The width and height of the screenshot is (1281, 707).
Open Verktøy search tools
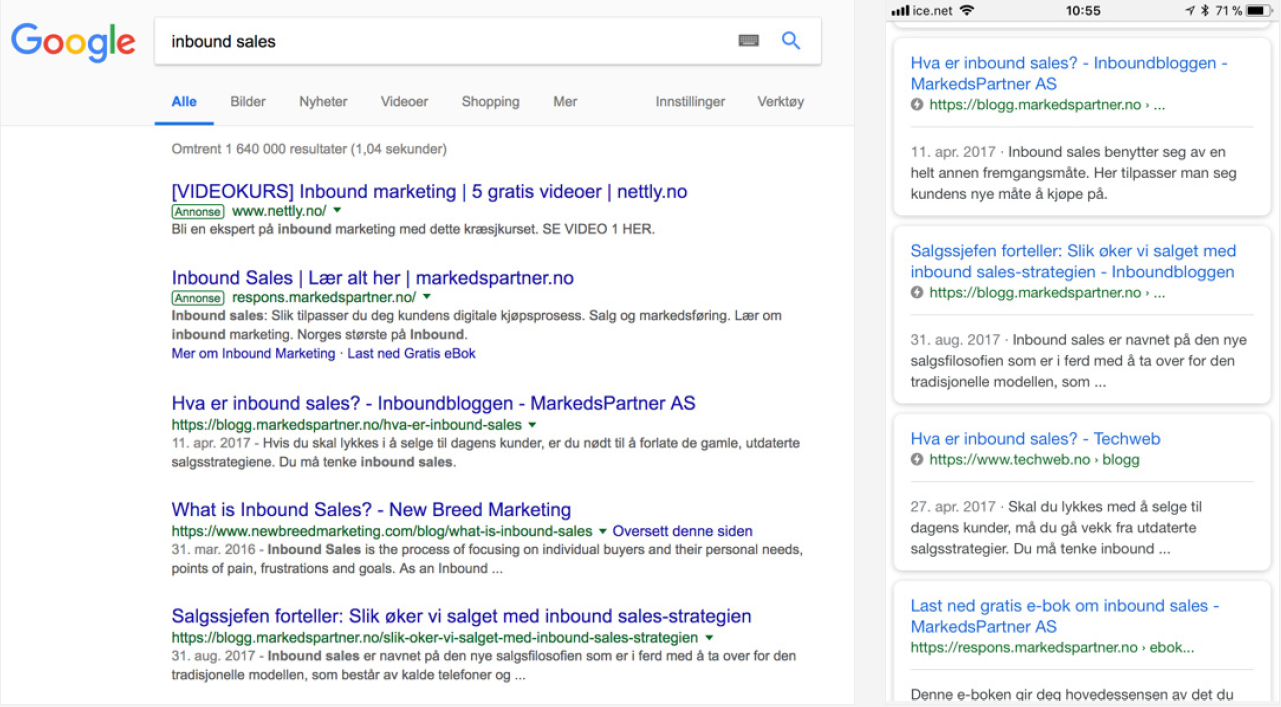coord(781,101)
